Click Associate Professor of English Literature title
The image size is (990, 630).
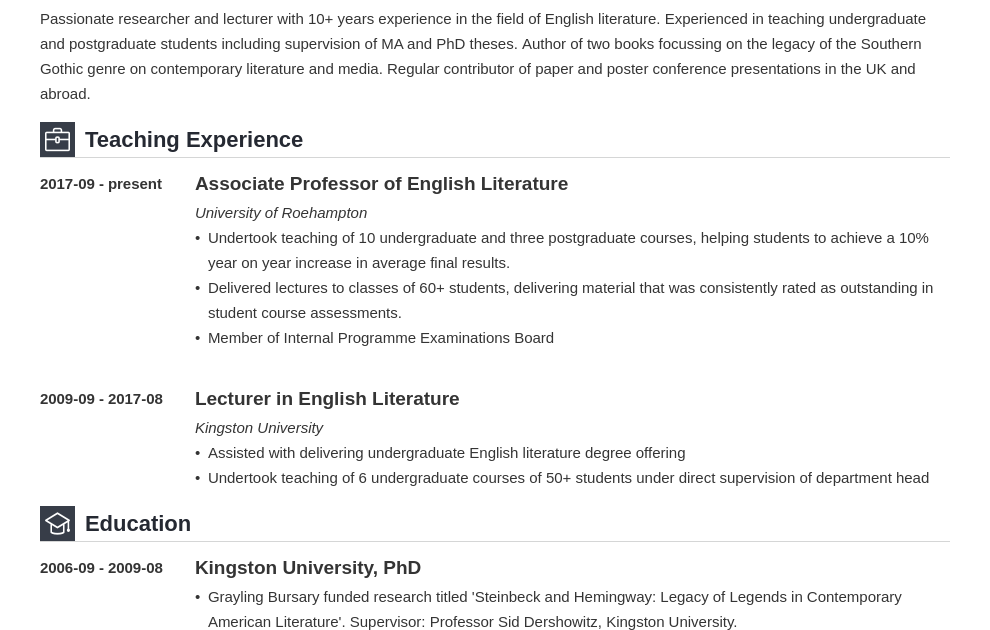381,184
